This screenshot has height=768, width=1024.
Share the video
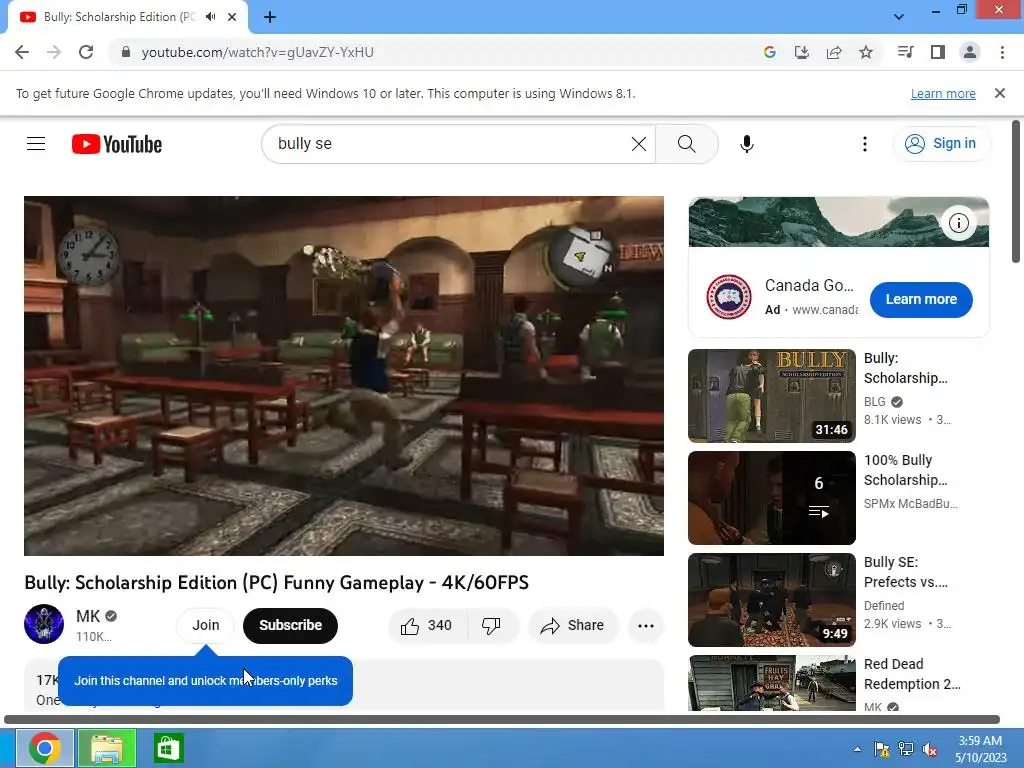tap(573, 626)
